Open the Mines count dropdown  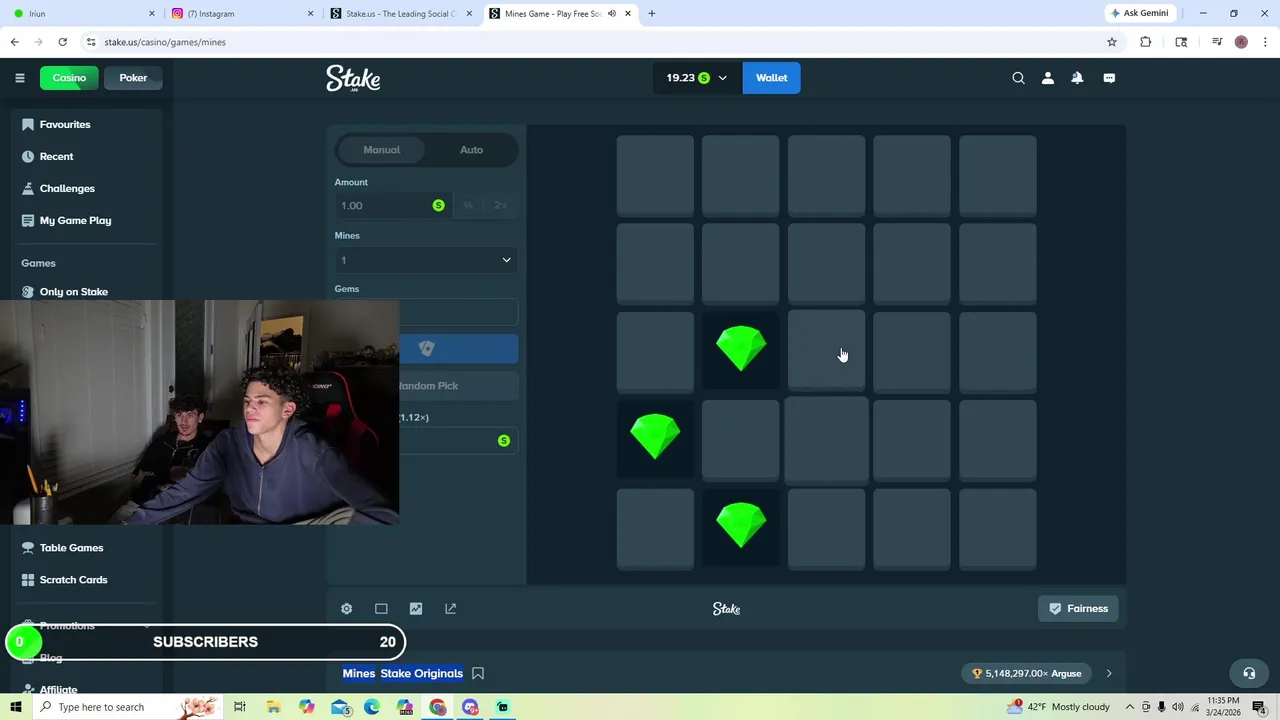tap(426, 260)
